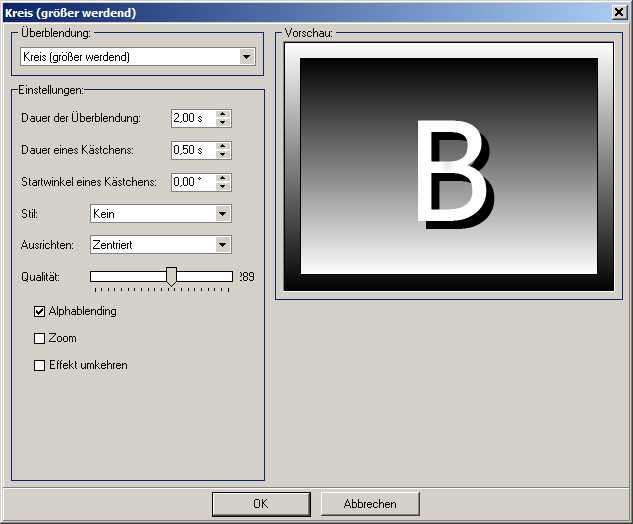633x524 pixels.
Task: Click the Vorschau preview image
Action: coord(449,166)
